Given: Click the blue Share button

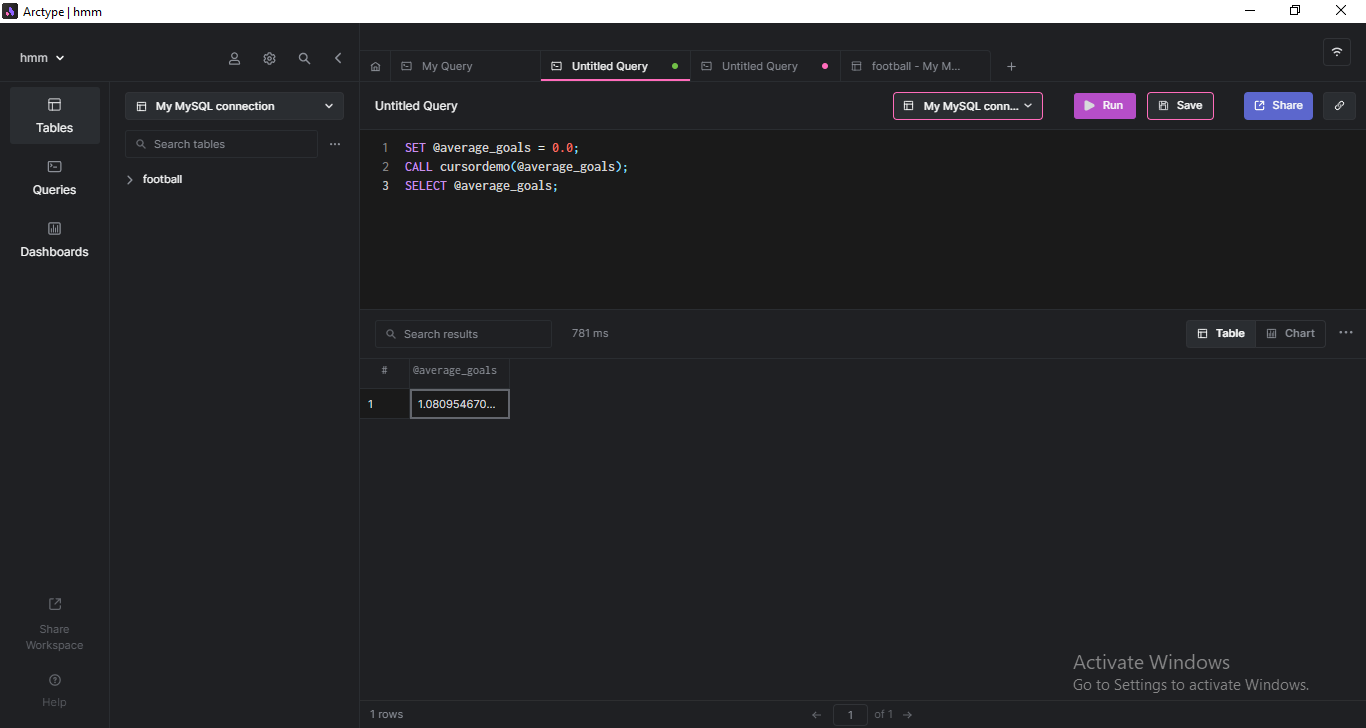Looking at the screenshot, I should [1278, 106].
